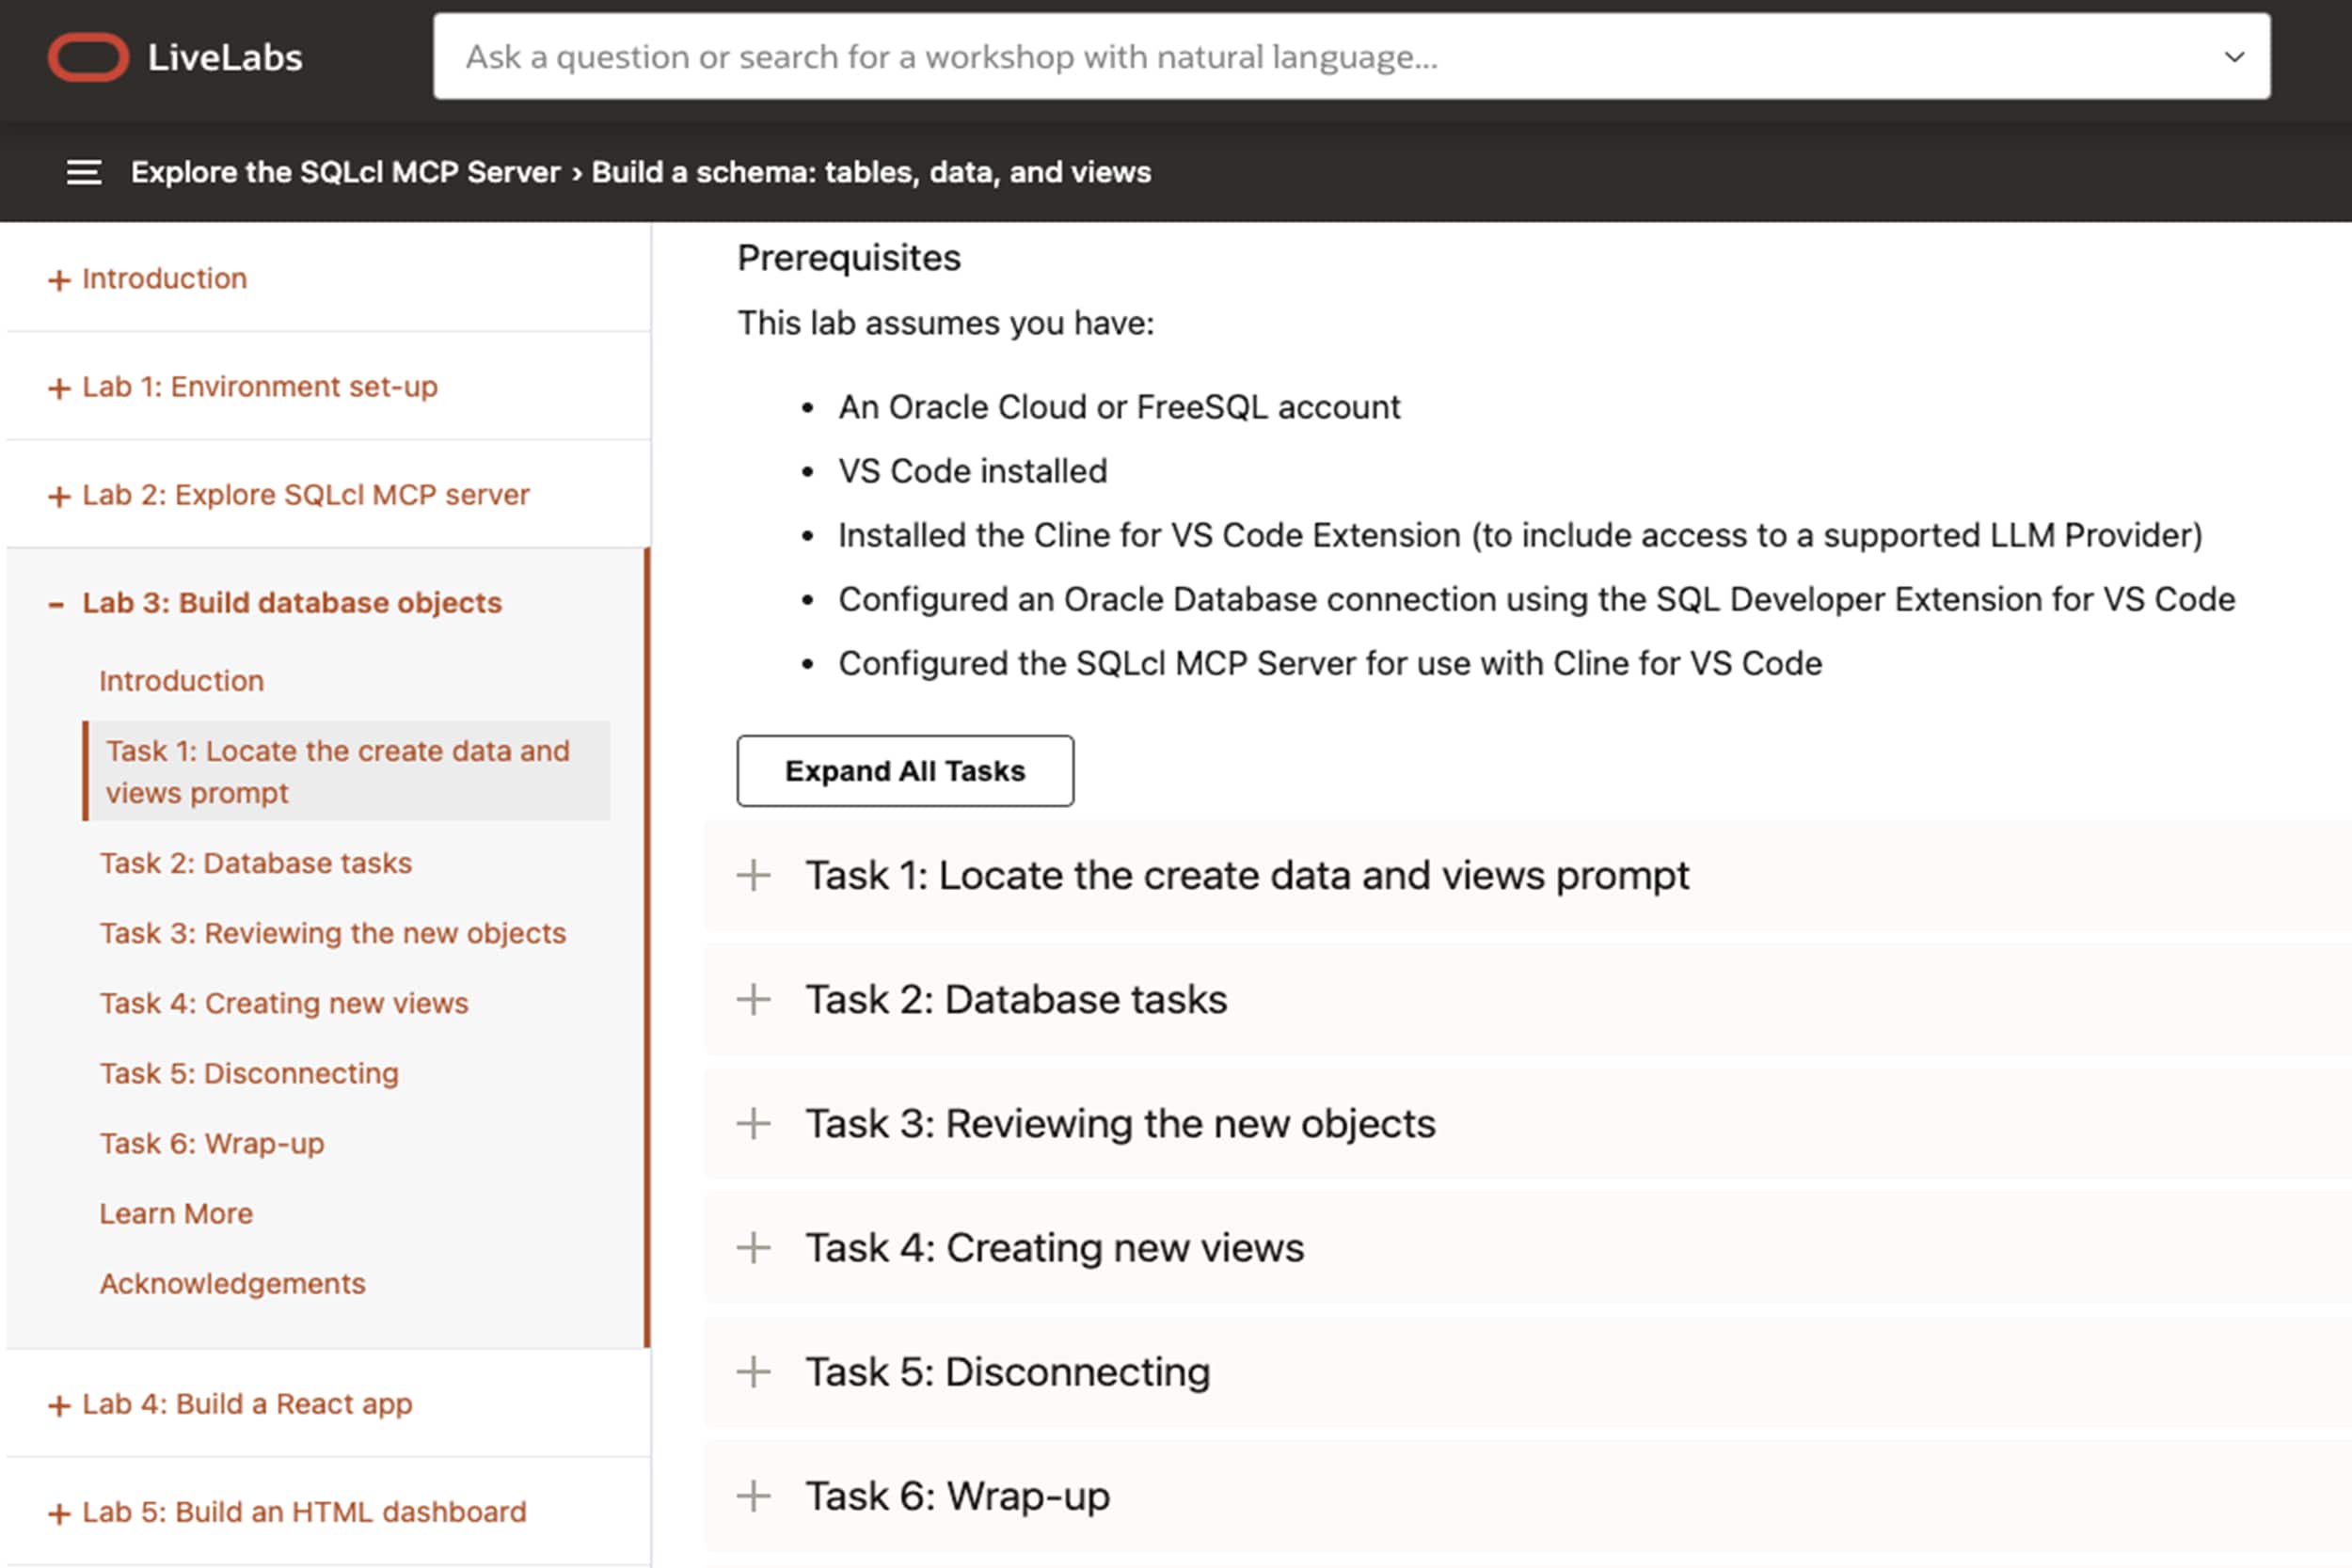
Task: Click the plus icon beside Lab 1
Action: (x=59, y=388)
